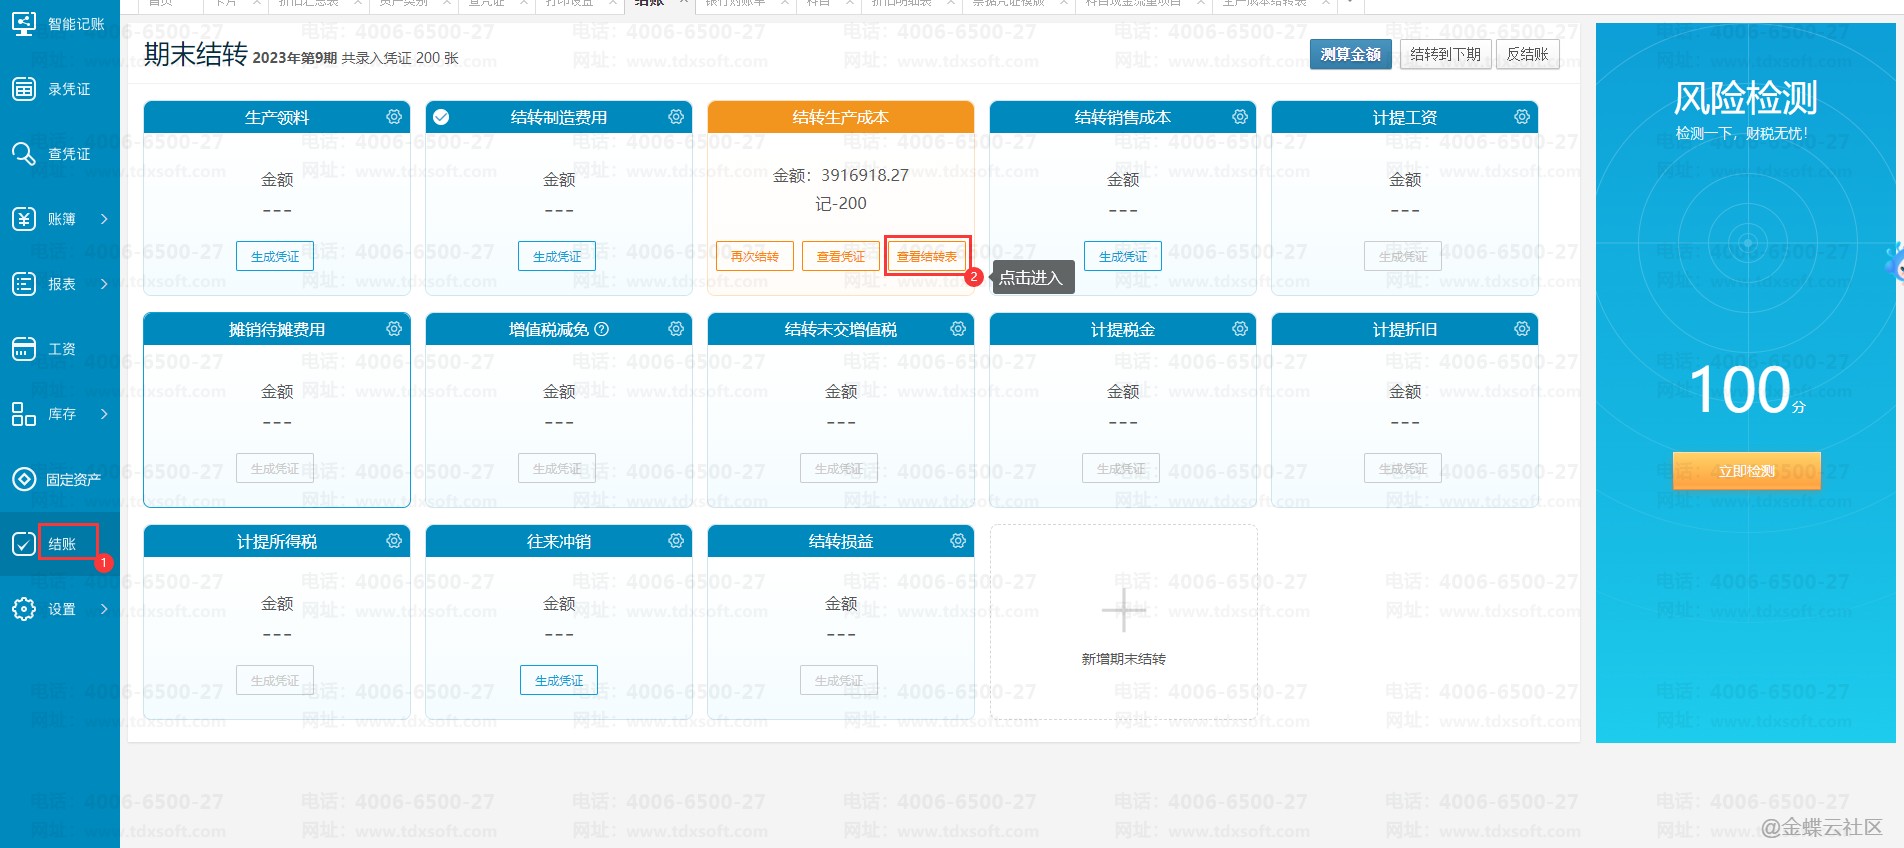The width and height of the screenshot is (1904, 848).
Task: Toggle the checkmark on 结转制造费用 card
Action: pyautogui.click(x=441, y=117)
